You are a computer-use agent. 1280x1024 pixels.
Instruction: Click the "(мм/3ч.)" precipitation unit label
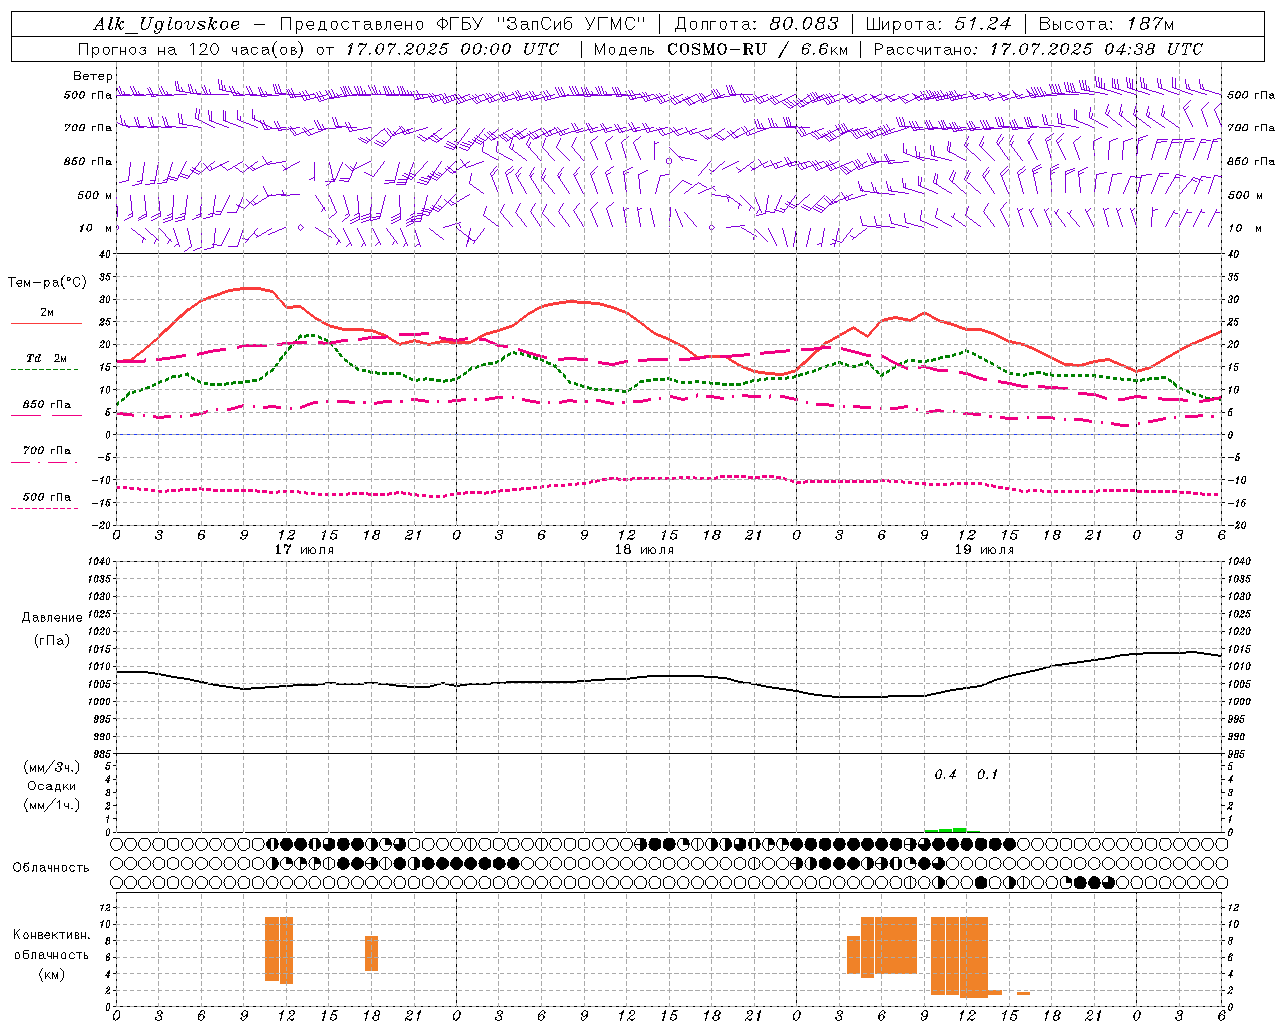52,767
